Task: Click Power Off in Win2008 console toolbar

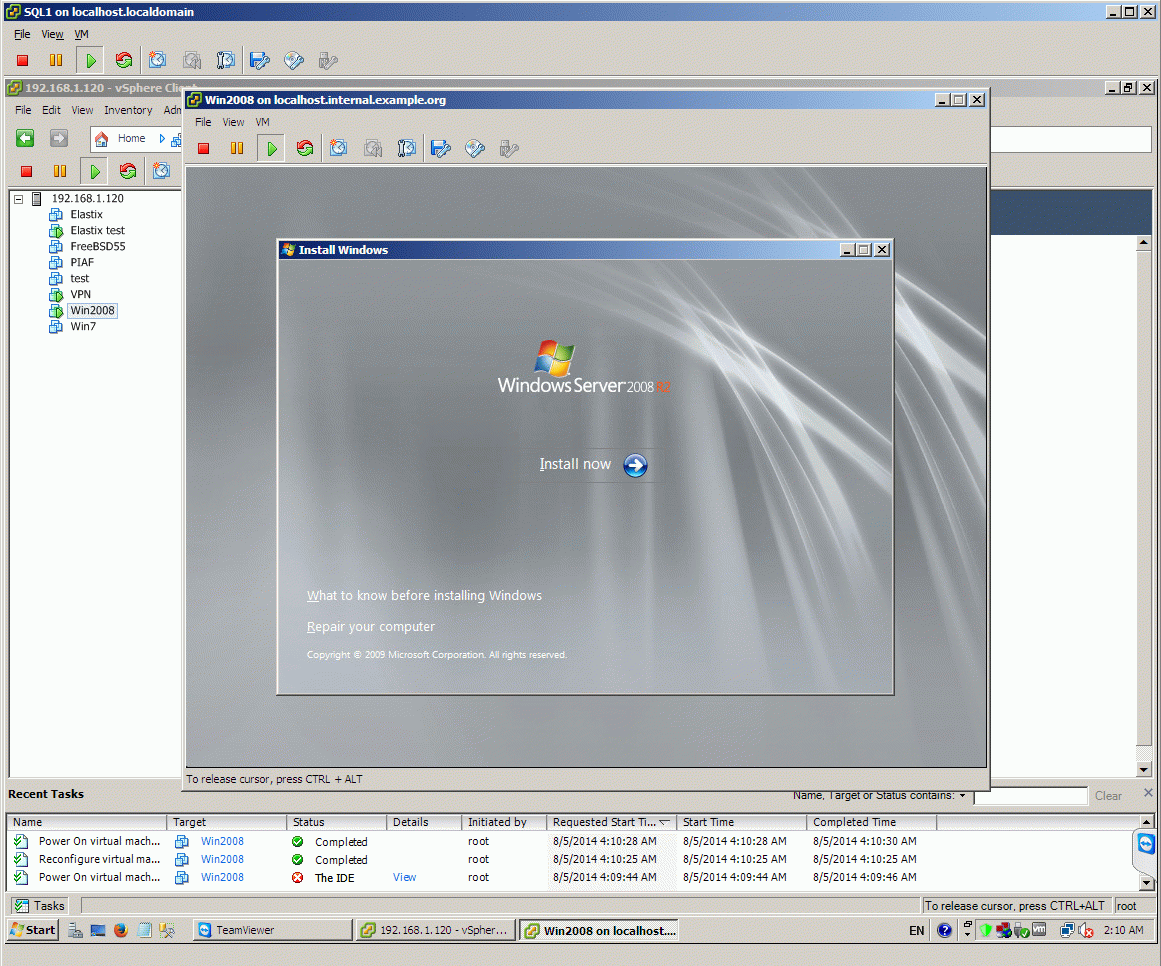Action: pyautogui.click(x=204, y=149)
